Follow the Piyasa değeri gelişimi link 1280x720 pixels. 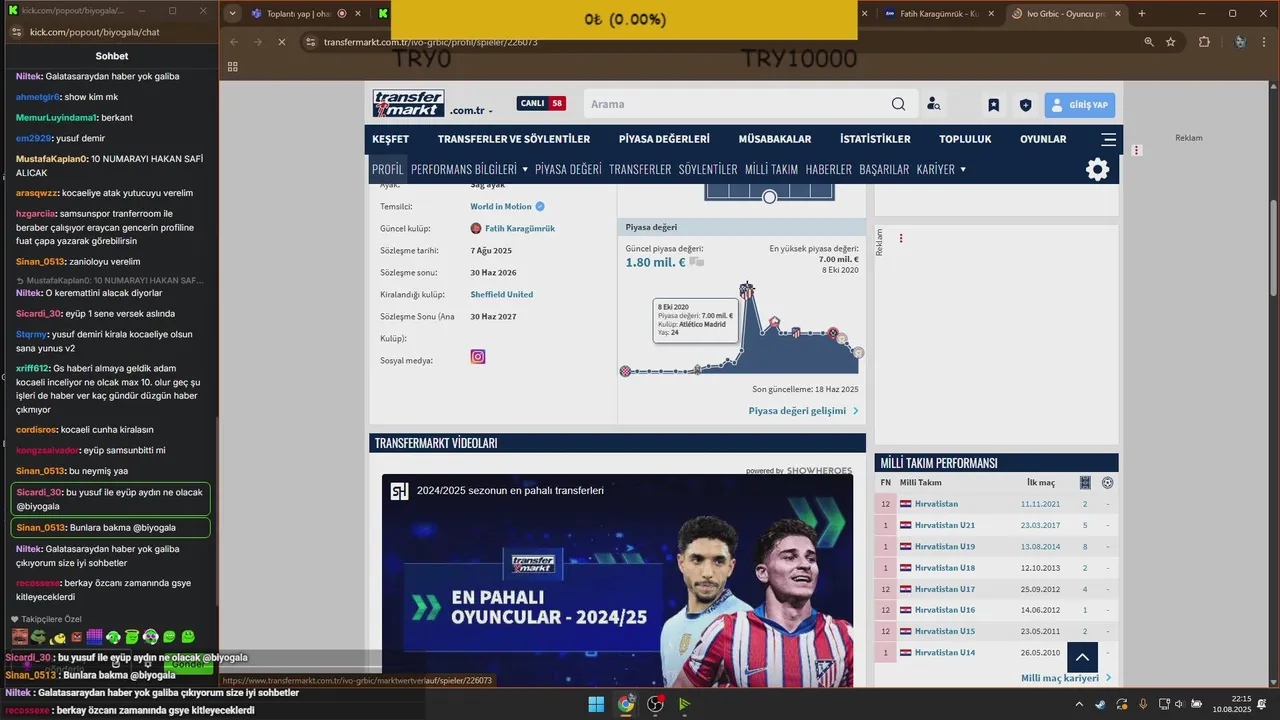803,411
